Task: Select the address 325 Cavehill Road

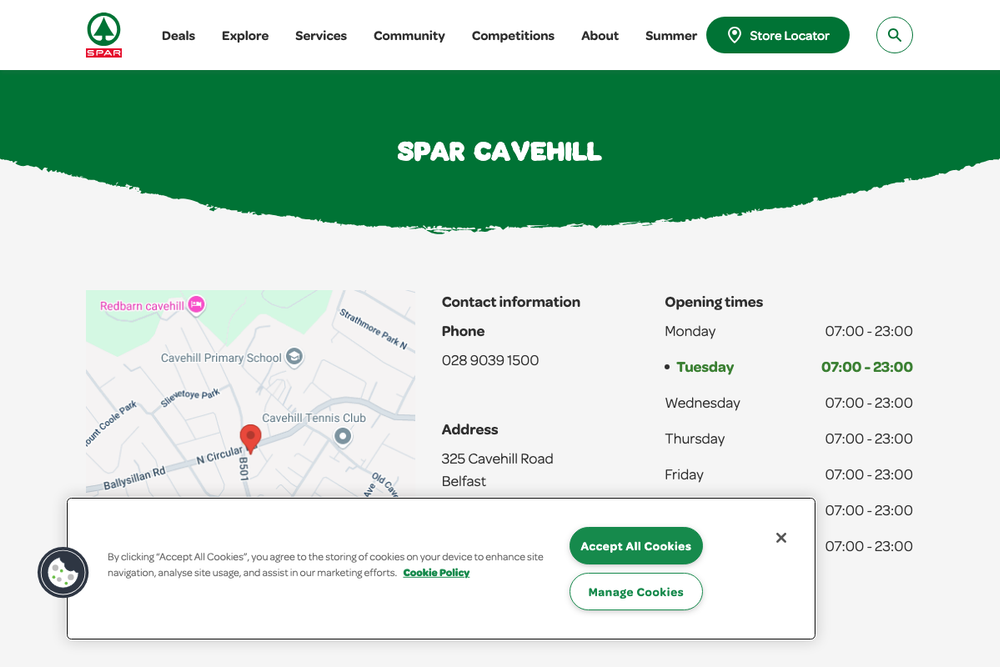Action: (x=497, y=458)
